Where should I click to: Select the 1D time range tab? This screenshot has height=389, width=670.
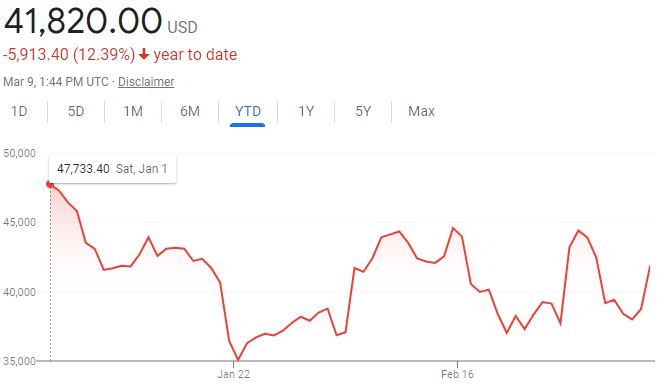tap(19, 112)
